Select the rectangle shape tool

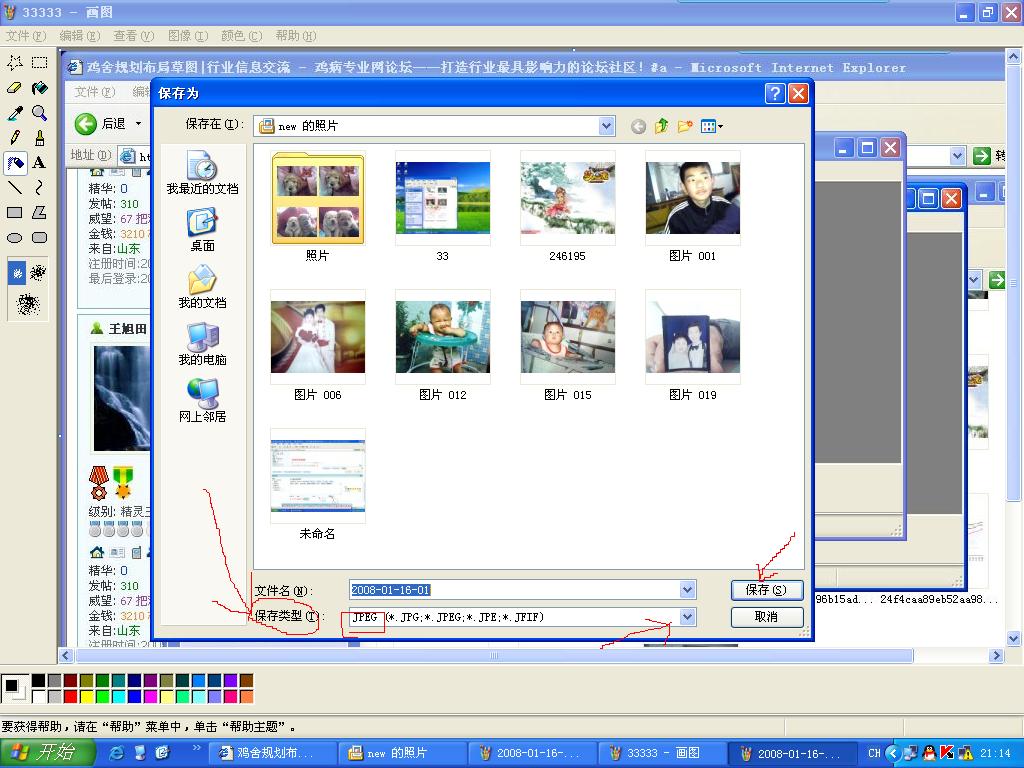15,212
